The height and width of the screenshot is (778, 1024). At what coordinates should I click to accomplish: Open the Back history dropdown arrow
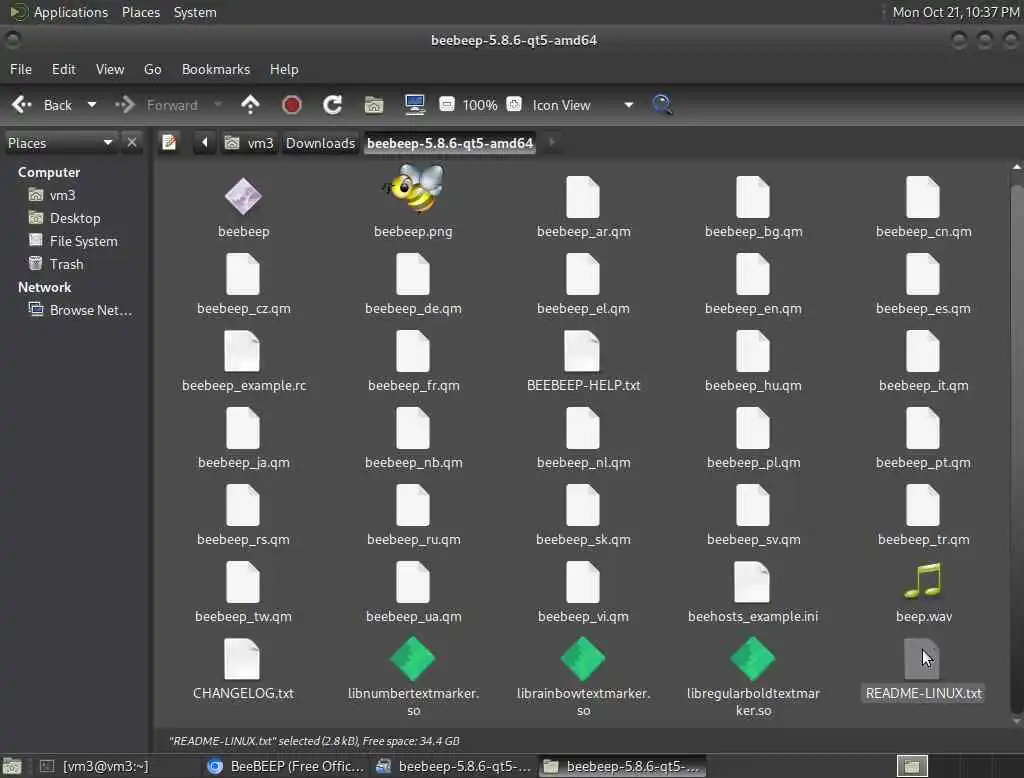92,105
